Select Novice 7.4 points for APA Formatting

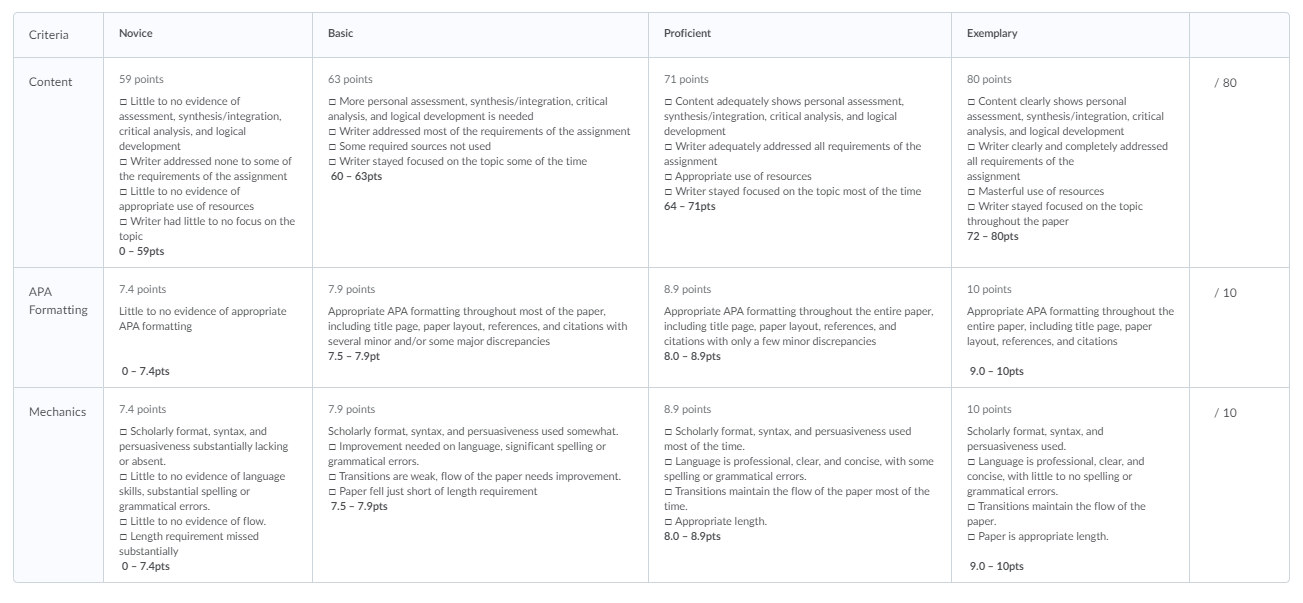(x=208, y=327)
